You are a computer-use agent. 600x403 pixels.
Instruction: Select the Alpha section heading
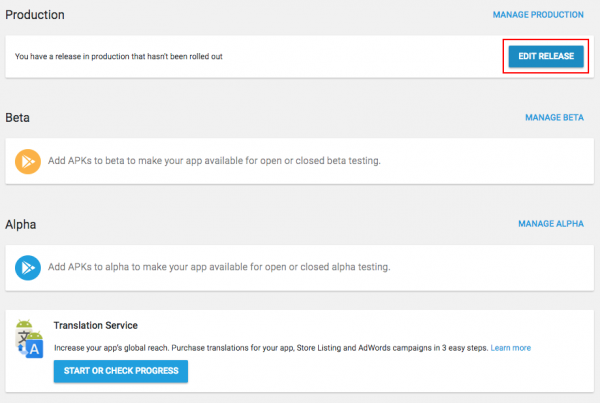pos(21,225)
